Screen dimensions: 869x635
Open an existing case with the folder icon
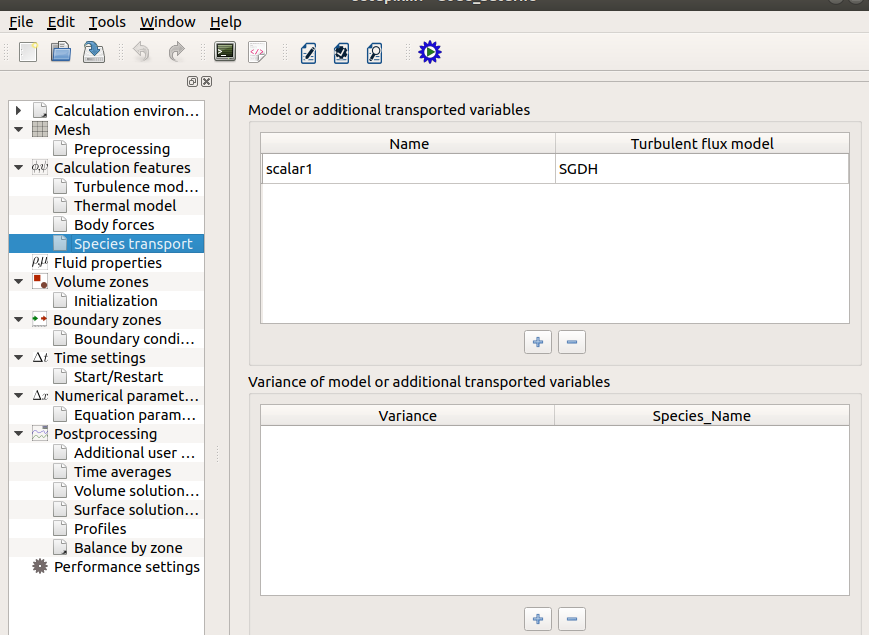point(61,52)
